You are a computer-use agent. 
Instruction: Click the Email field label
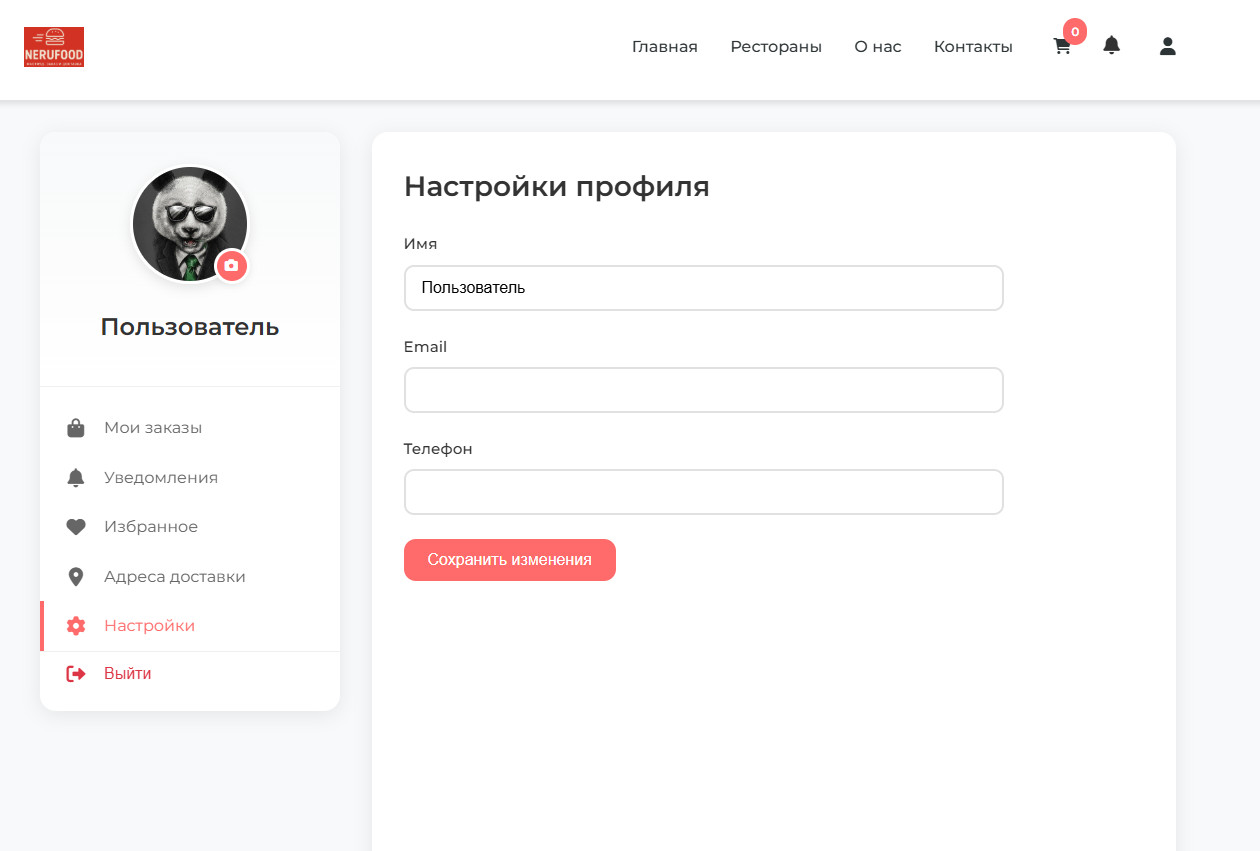(426, 347)
